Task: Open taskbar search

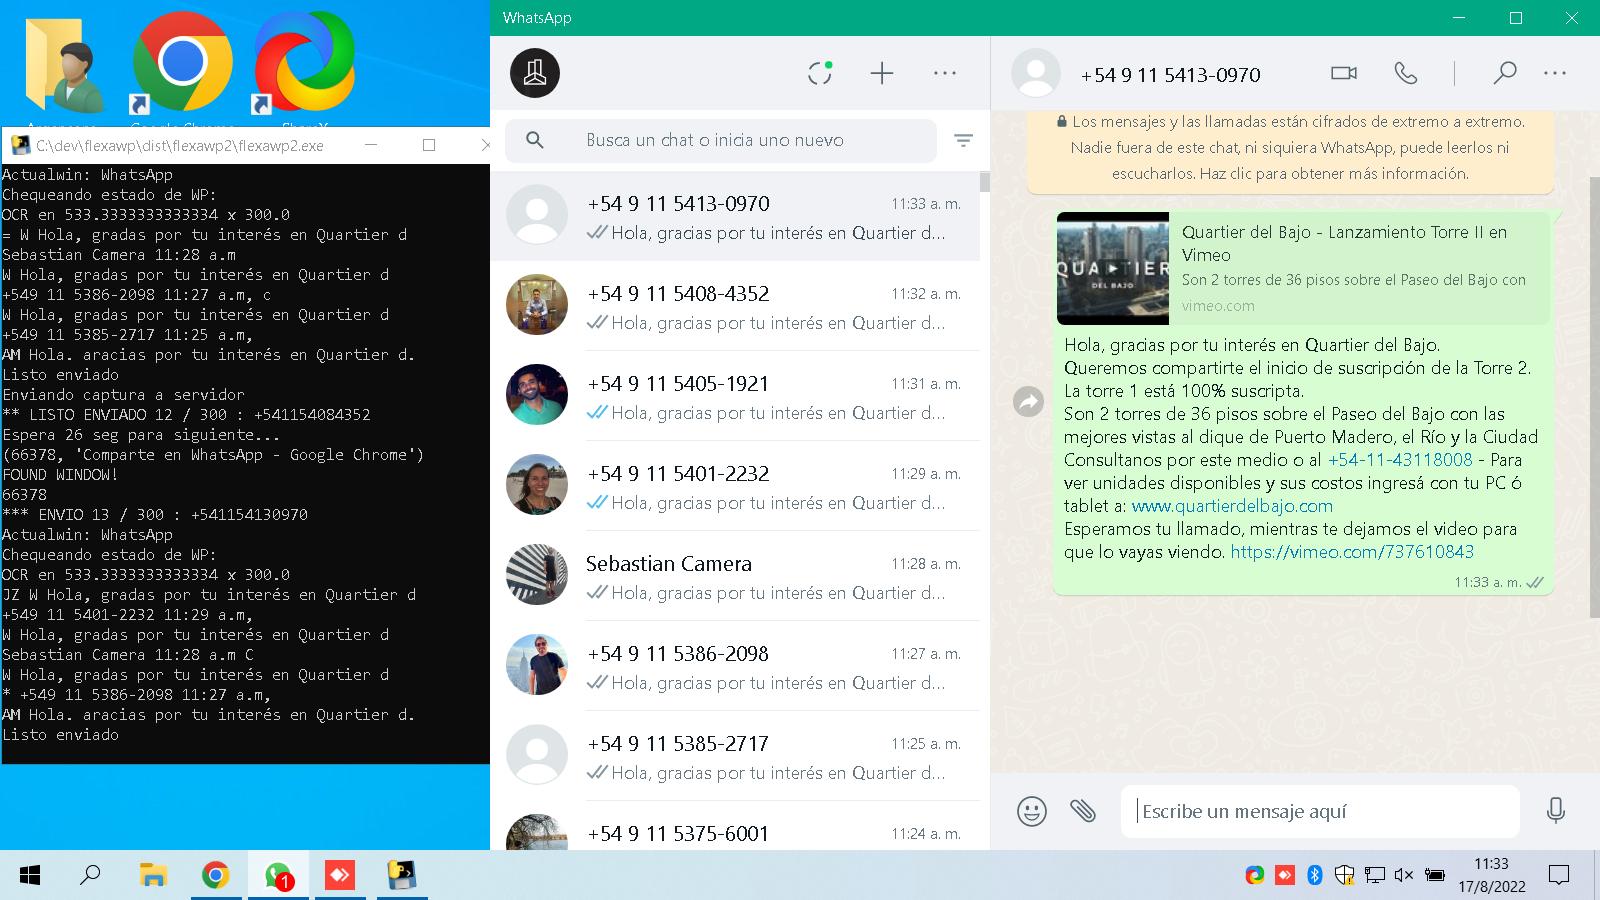Action: 90,876
